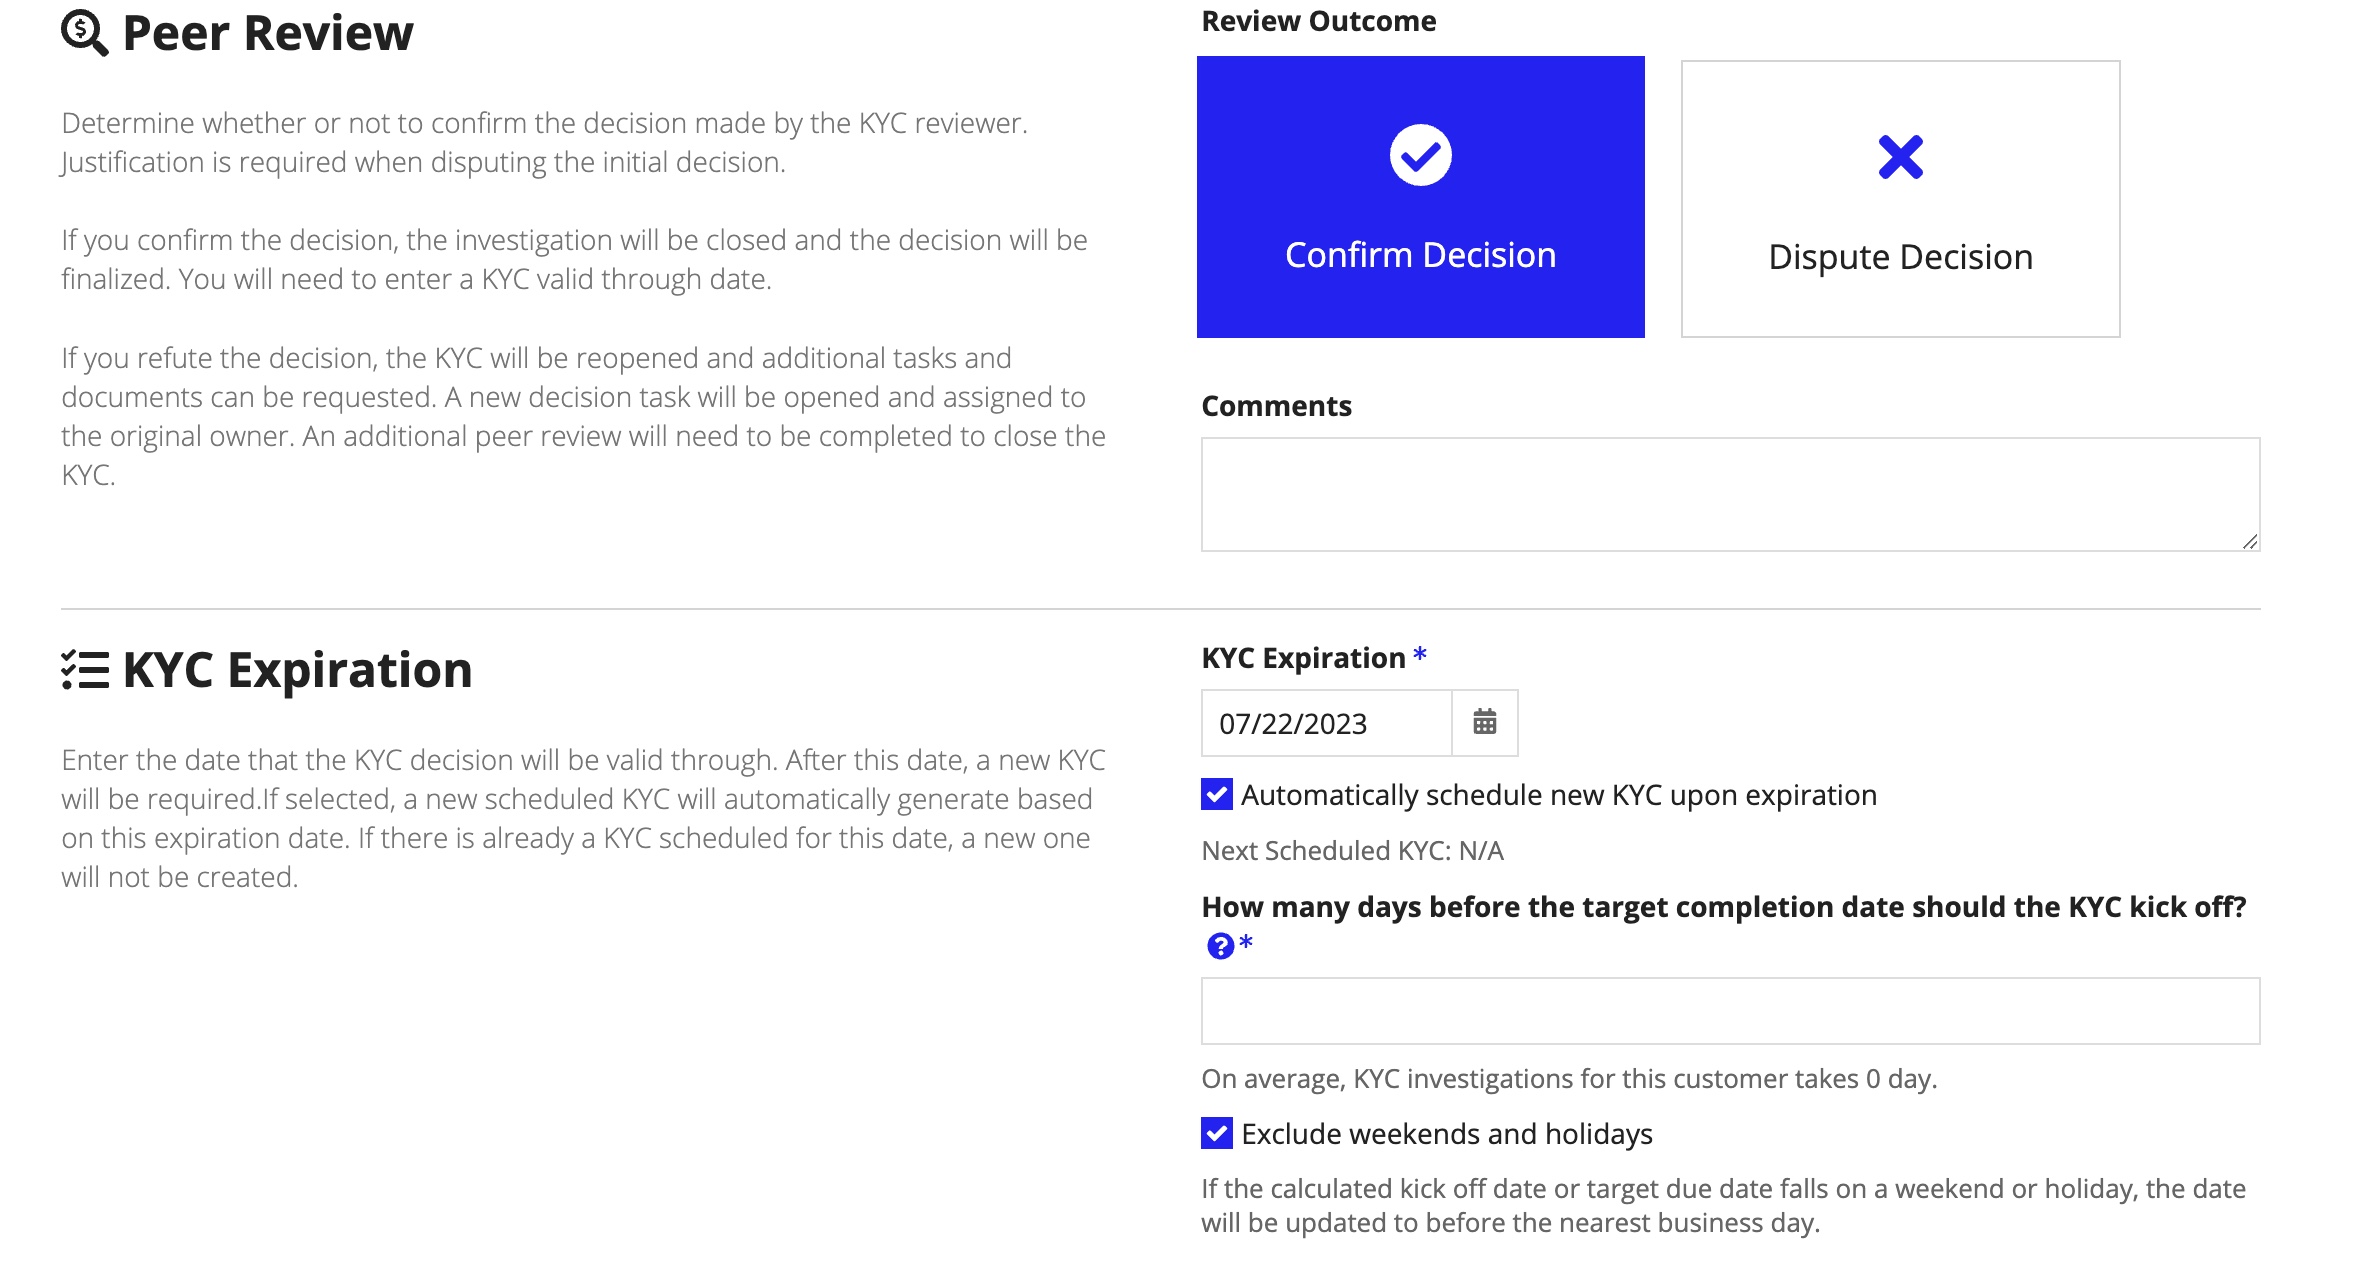Click the KYC expiration date 07/22/2023 input
The height and width of the screenshot is (1276, 2364).
pos(1324,723)
